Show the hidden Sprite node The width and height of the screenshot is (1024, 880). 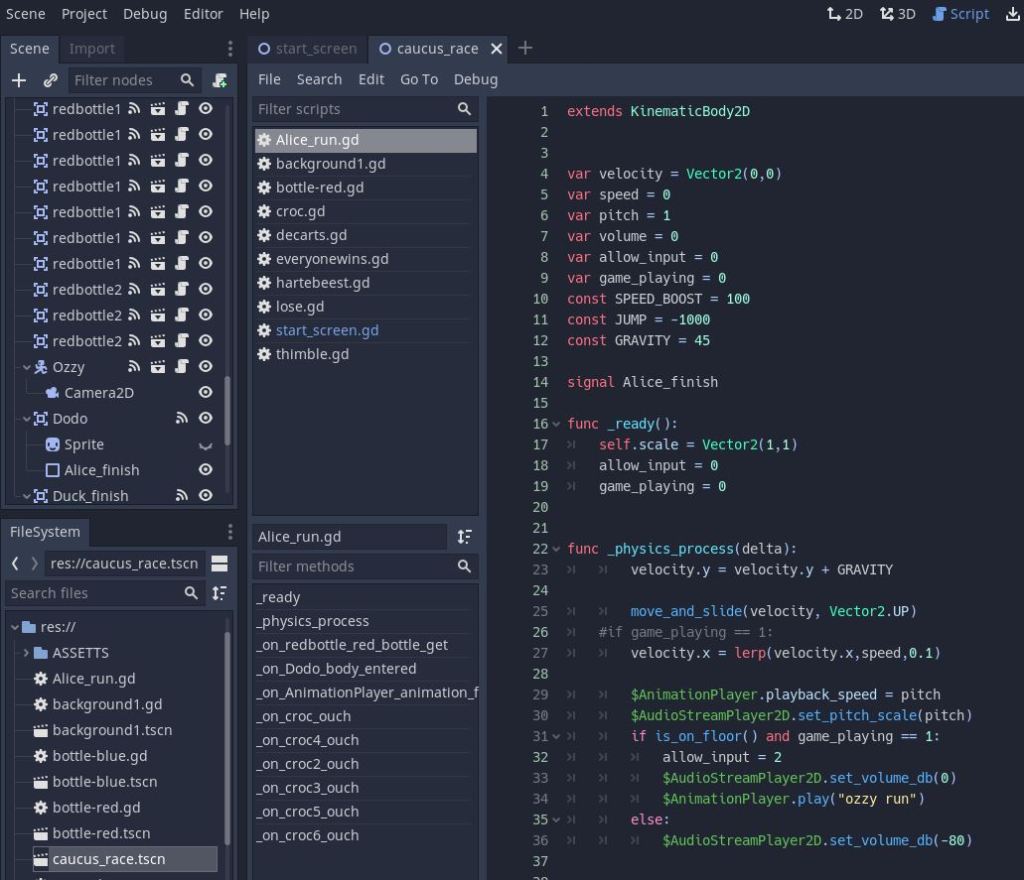tap(206, 445)
